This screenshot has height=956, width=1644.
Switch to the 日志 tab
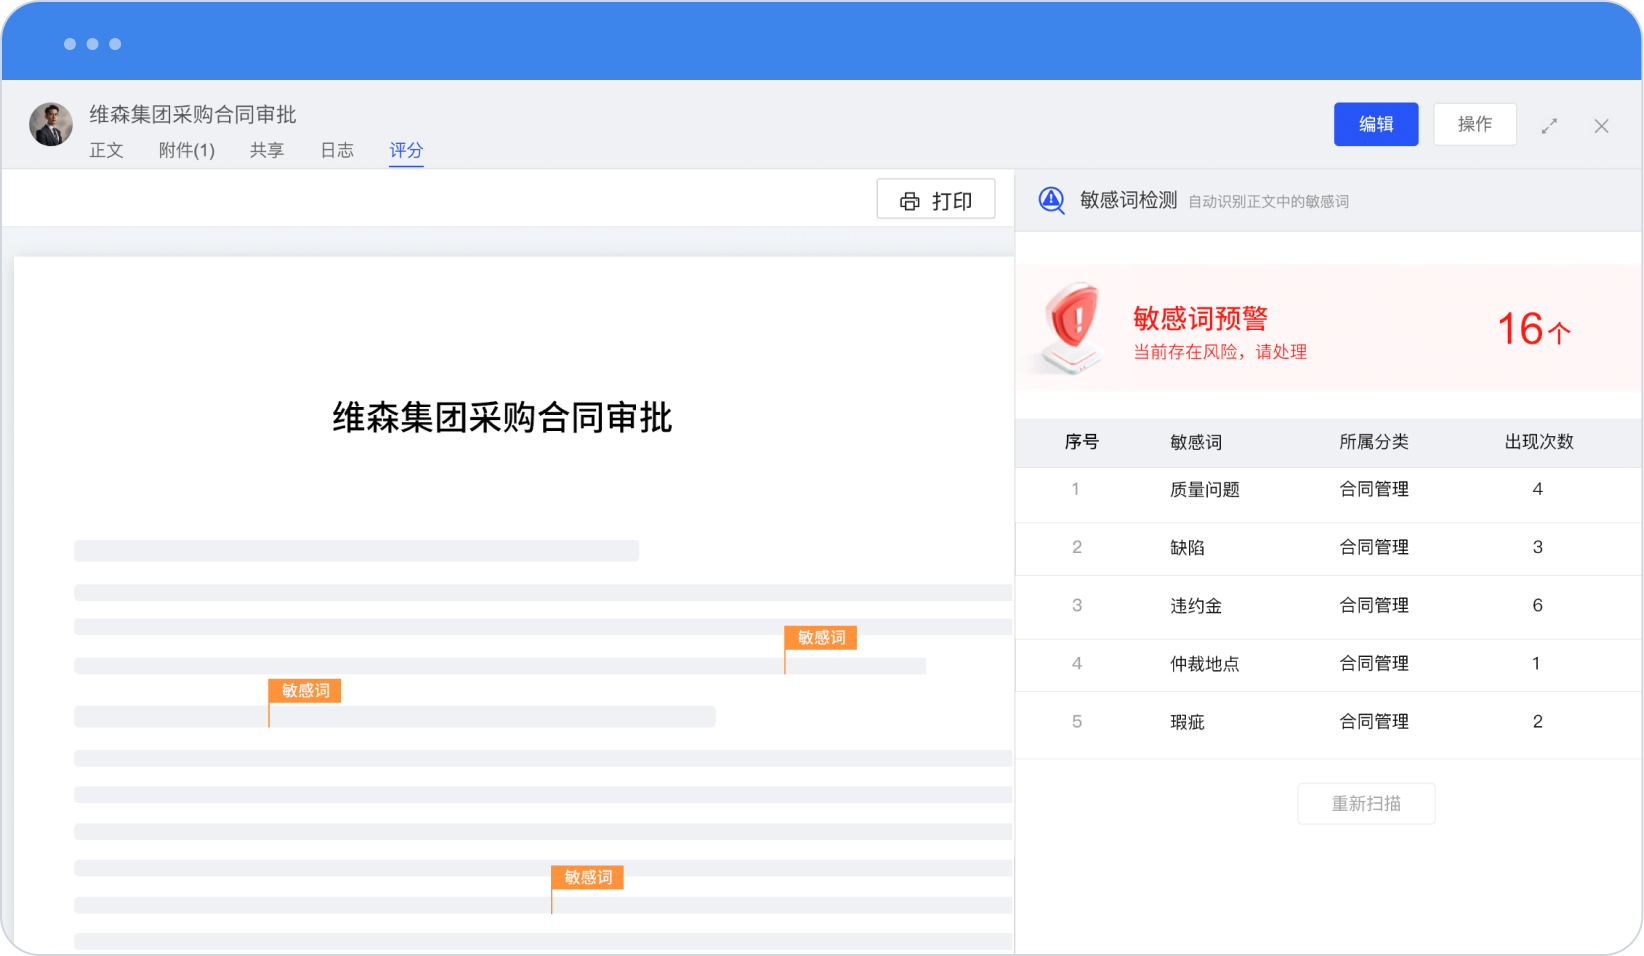pos(337,150)
